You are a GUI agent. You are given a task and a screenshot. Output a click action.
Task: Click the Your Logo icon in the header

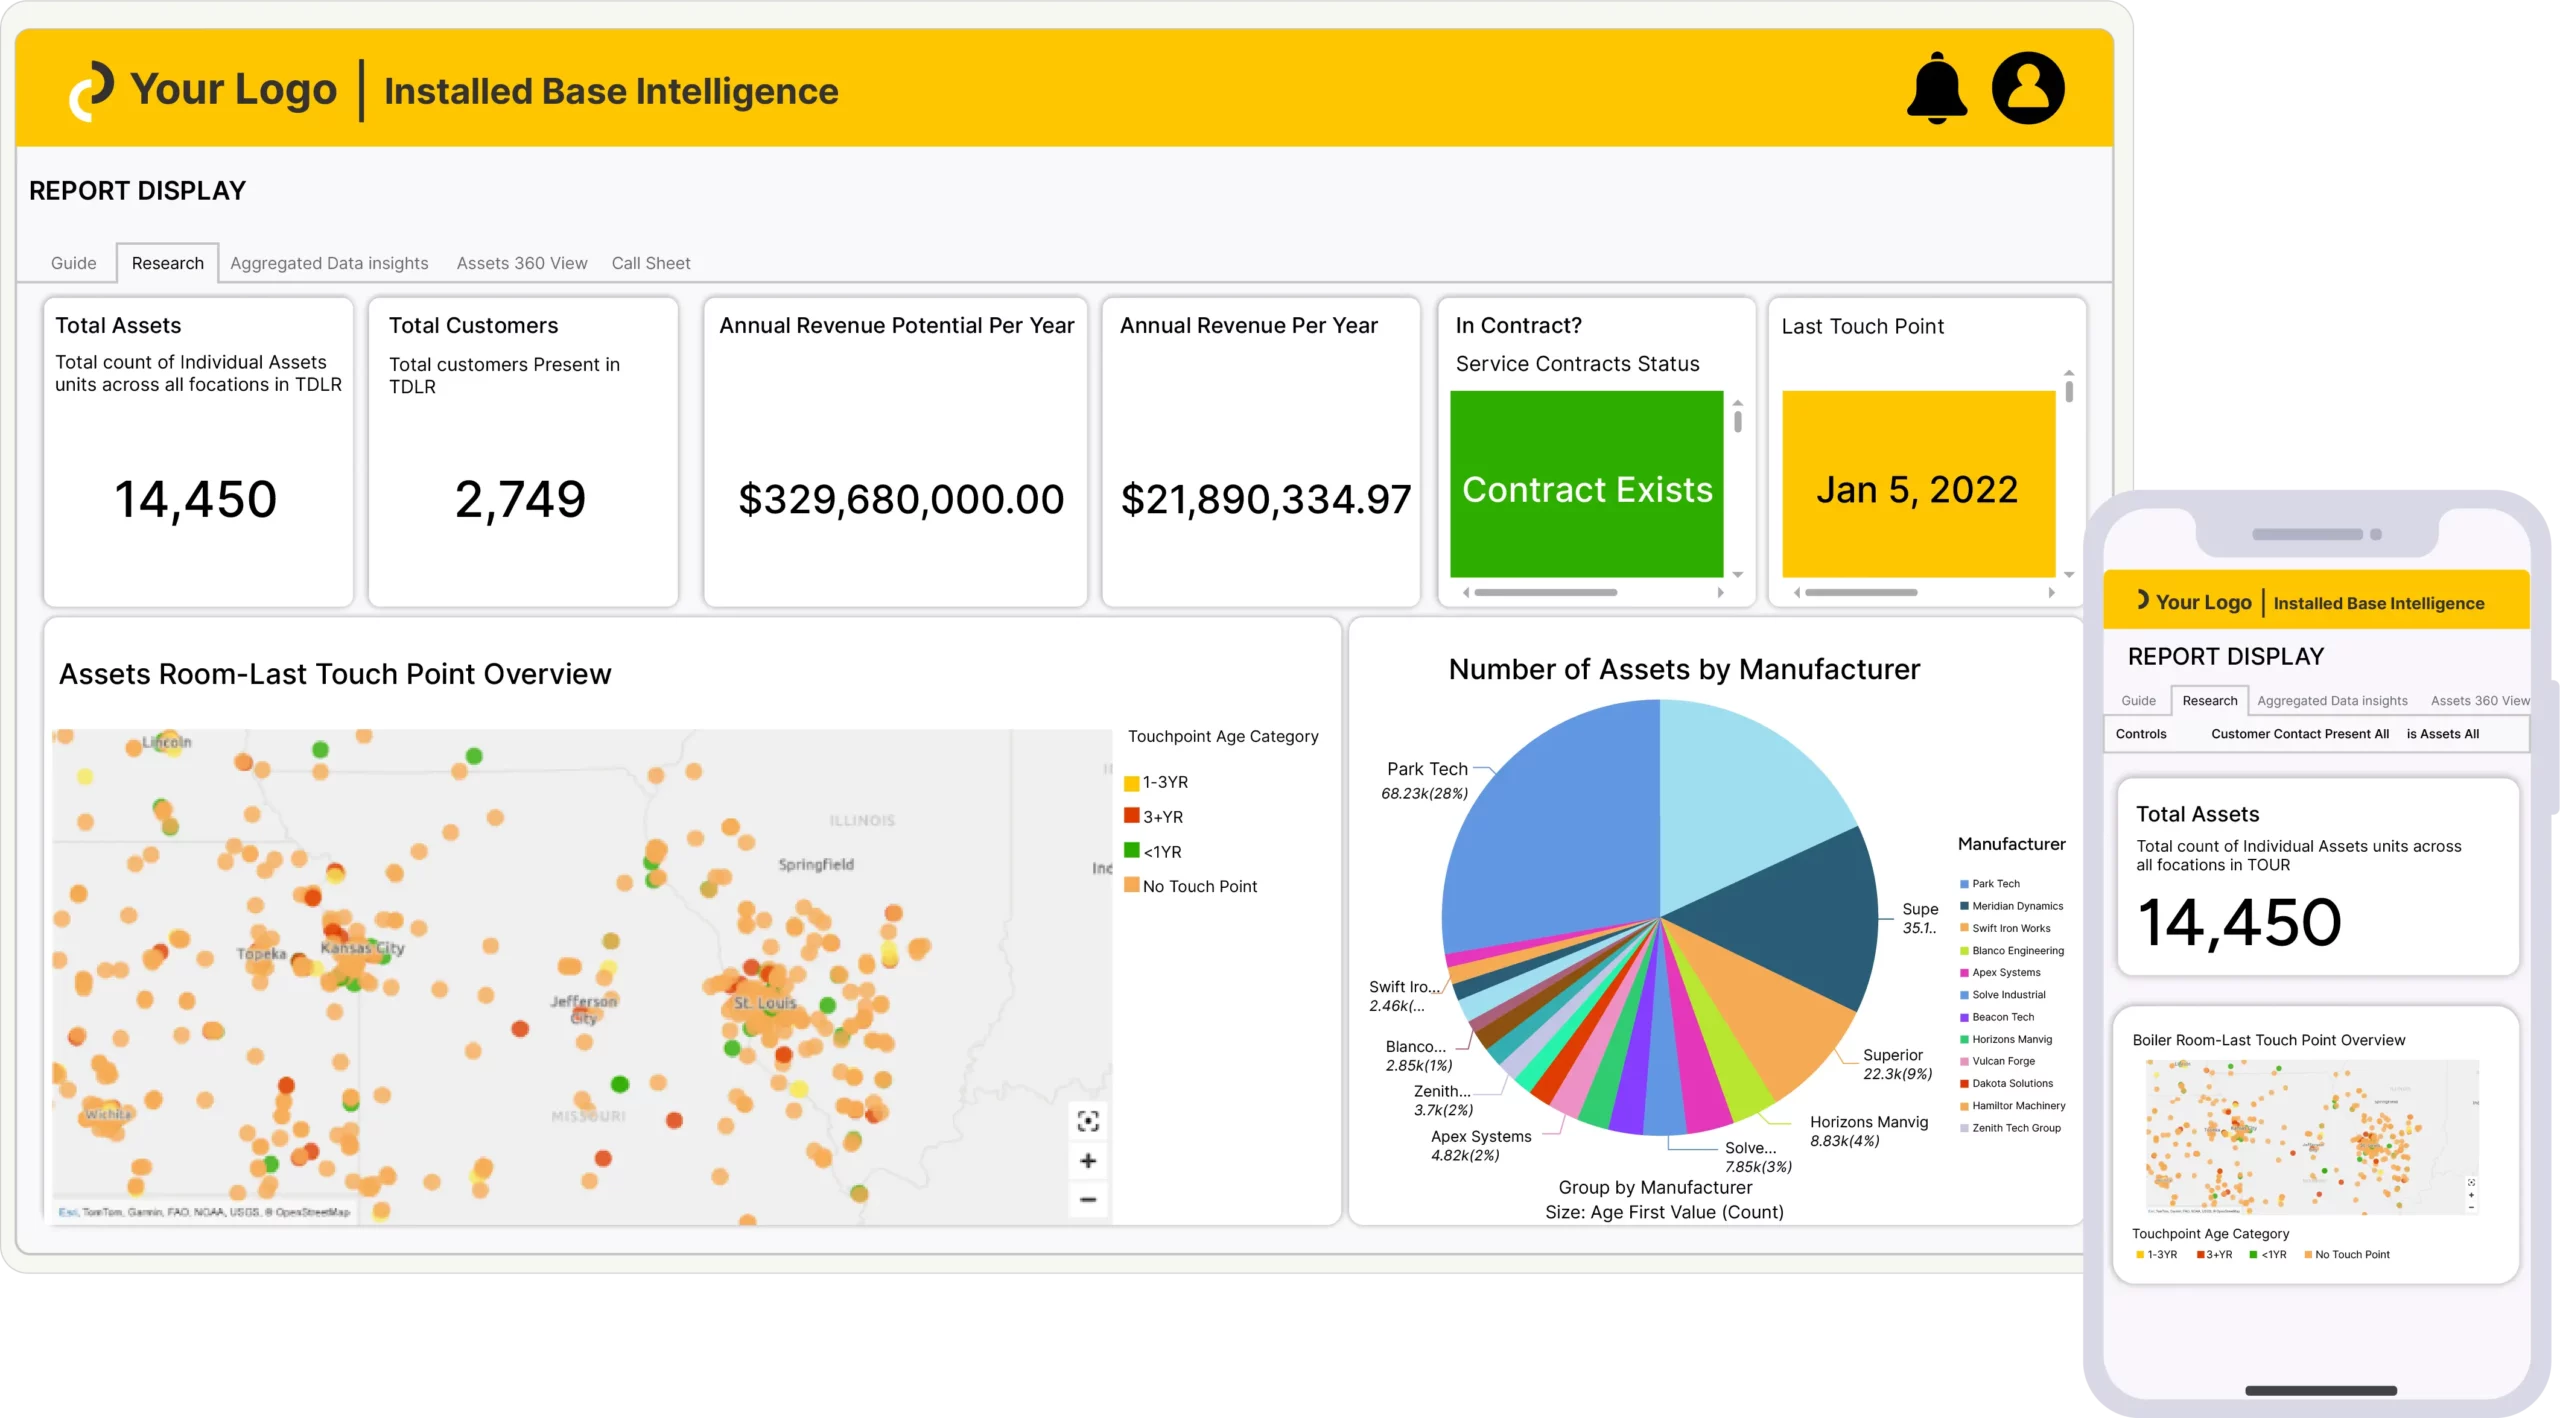pos(92,91)
